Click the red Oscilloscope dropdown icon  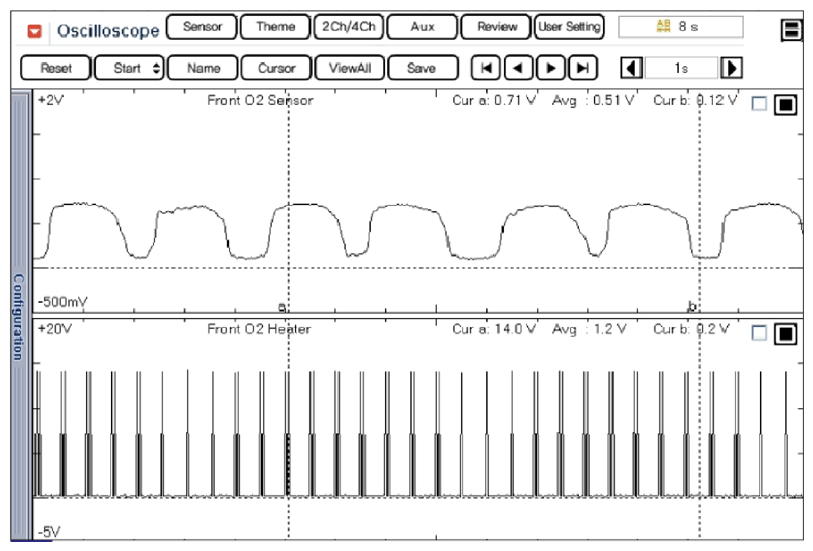point(35,30)
